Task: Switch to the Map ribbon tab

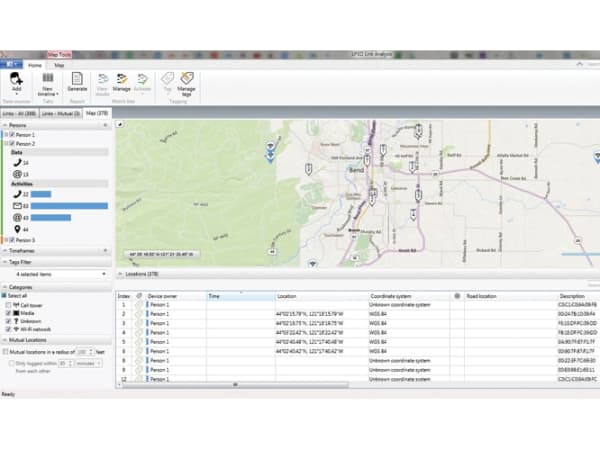Action: tap(60, 65)
